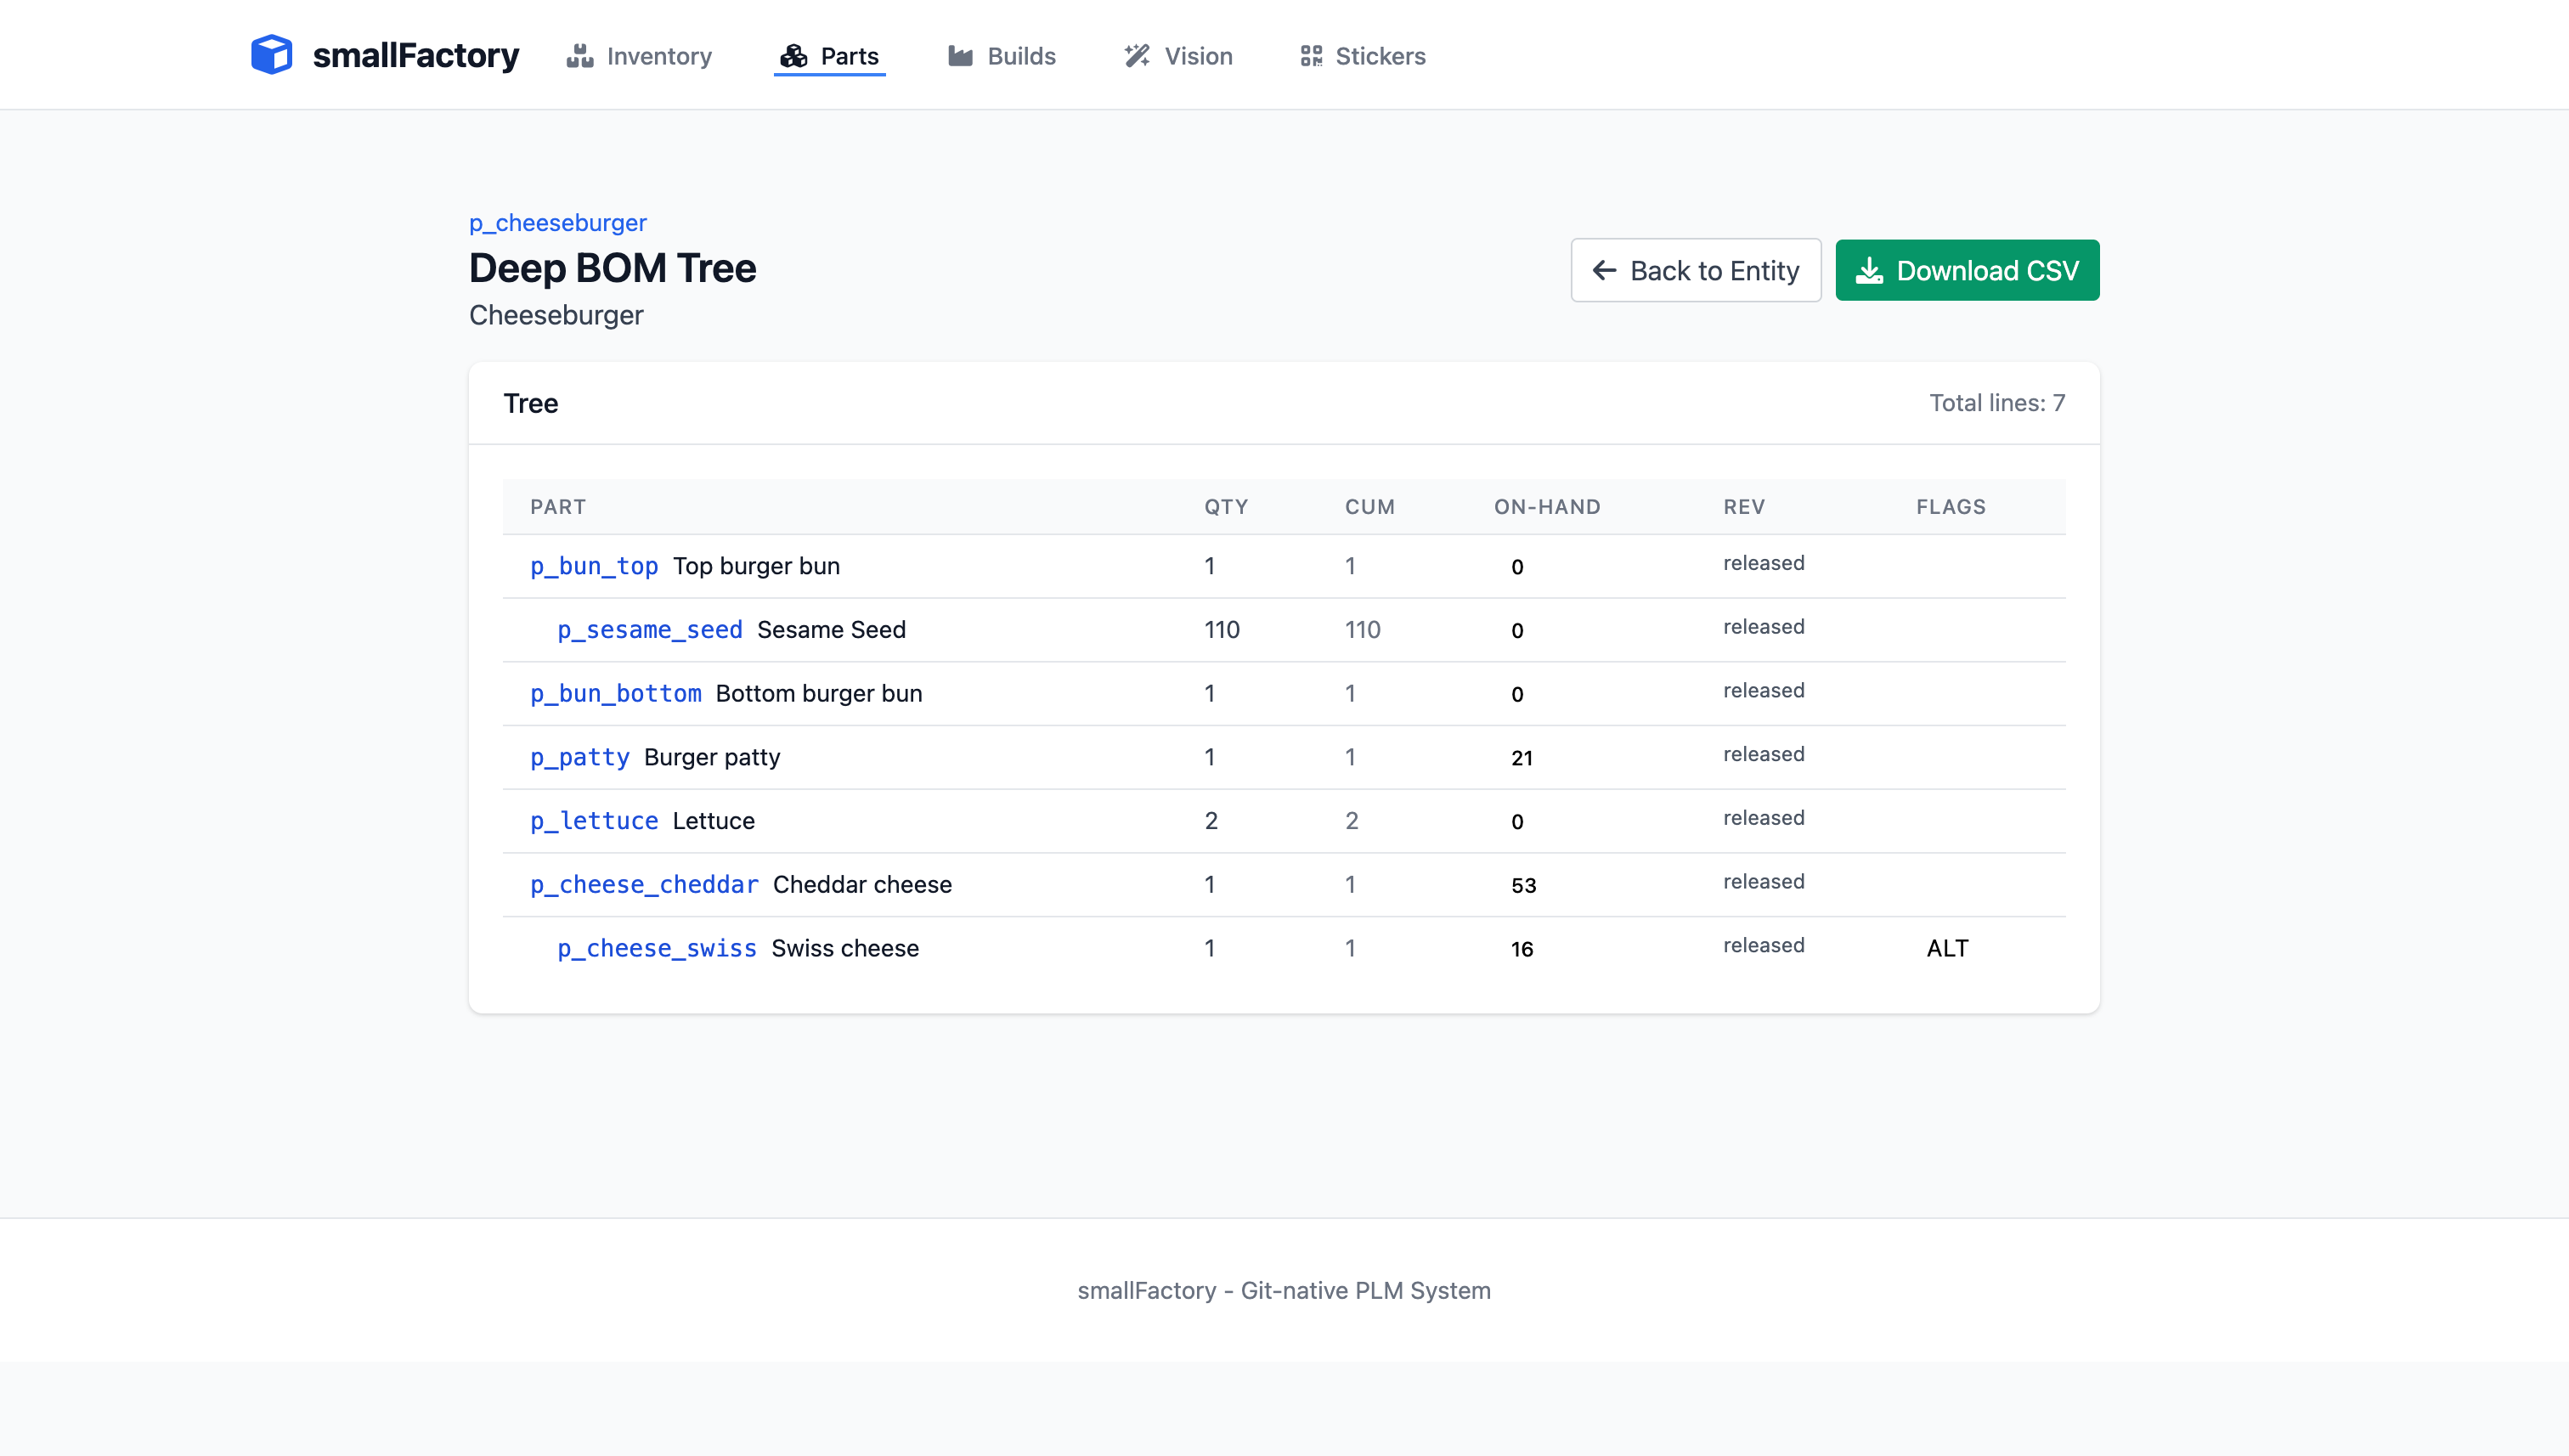Viewport: 2569px width, 1456px height.
Task: Click the Stickers QR code icon
Action: [x=1311, y=56]
